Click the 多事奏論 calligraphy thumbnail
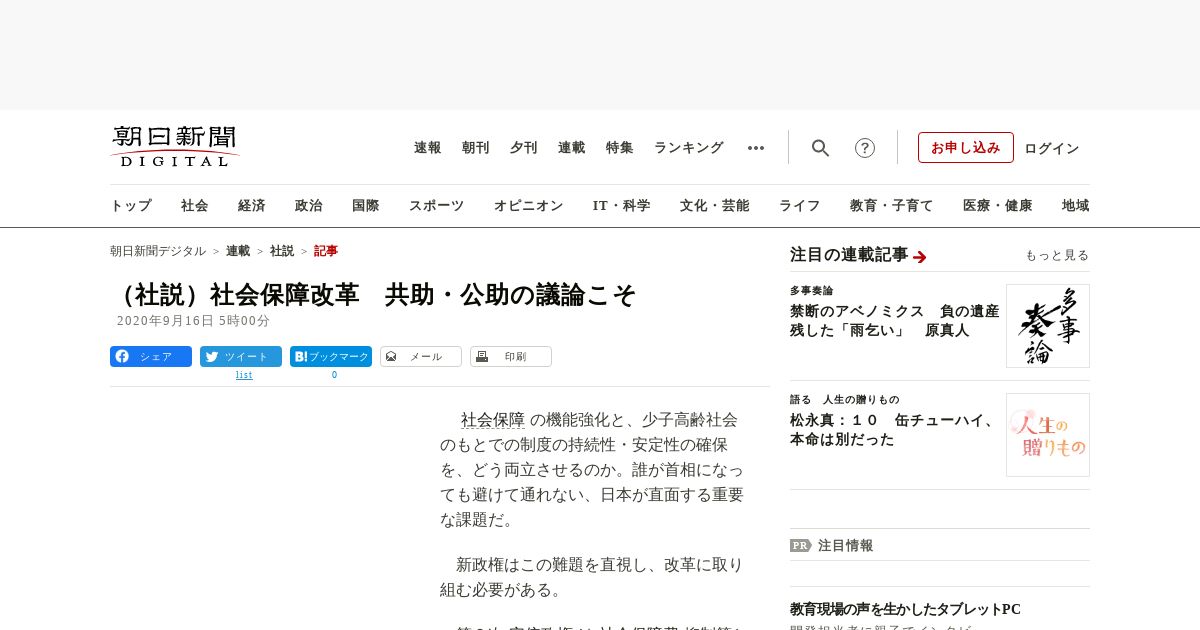Image resolution: width=1200 pixels, height=630 pixels. 1048,326
